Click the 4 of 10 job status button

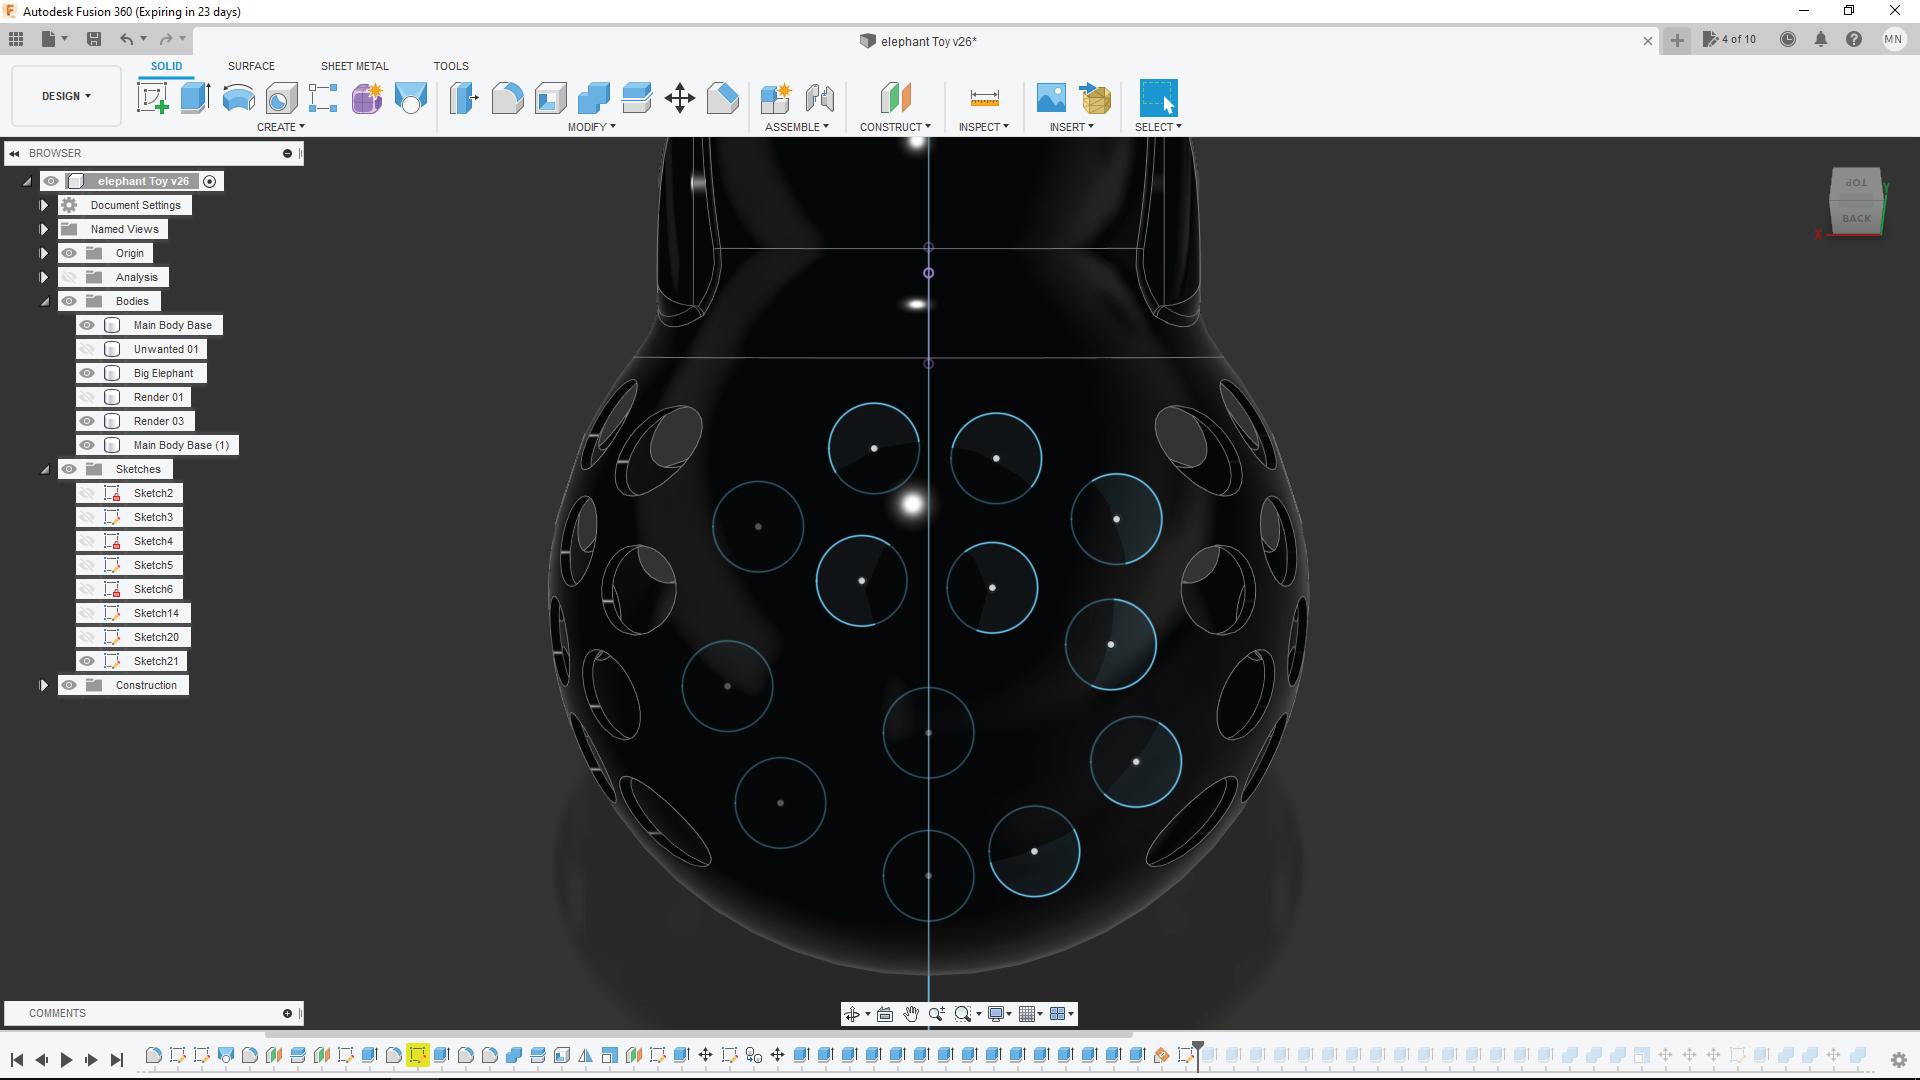pyautogui.click(x=1730, y=39)
